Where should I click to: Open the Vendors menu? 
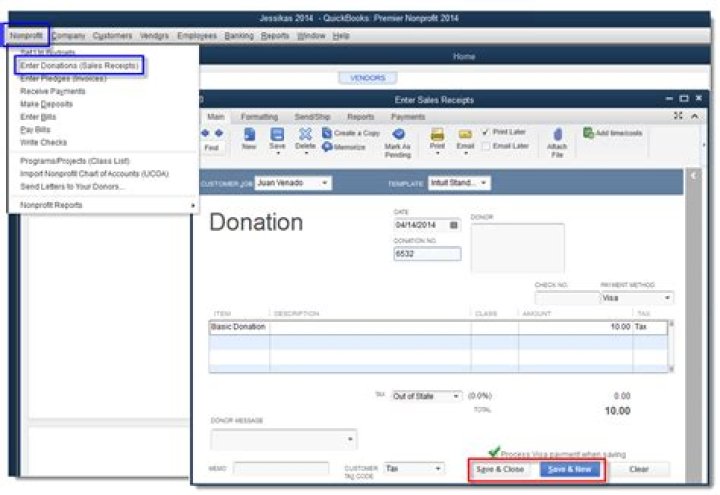tap(154, 35)
